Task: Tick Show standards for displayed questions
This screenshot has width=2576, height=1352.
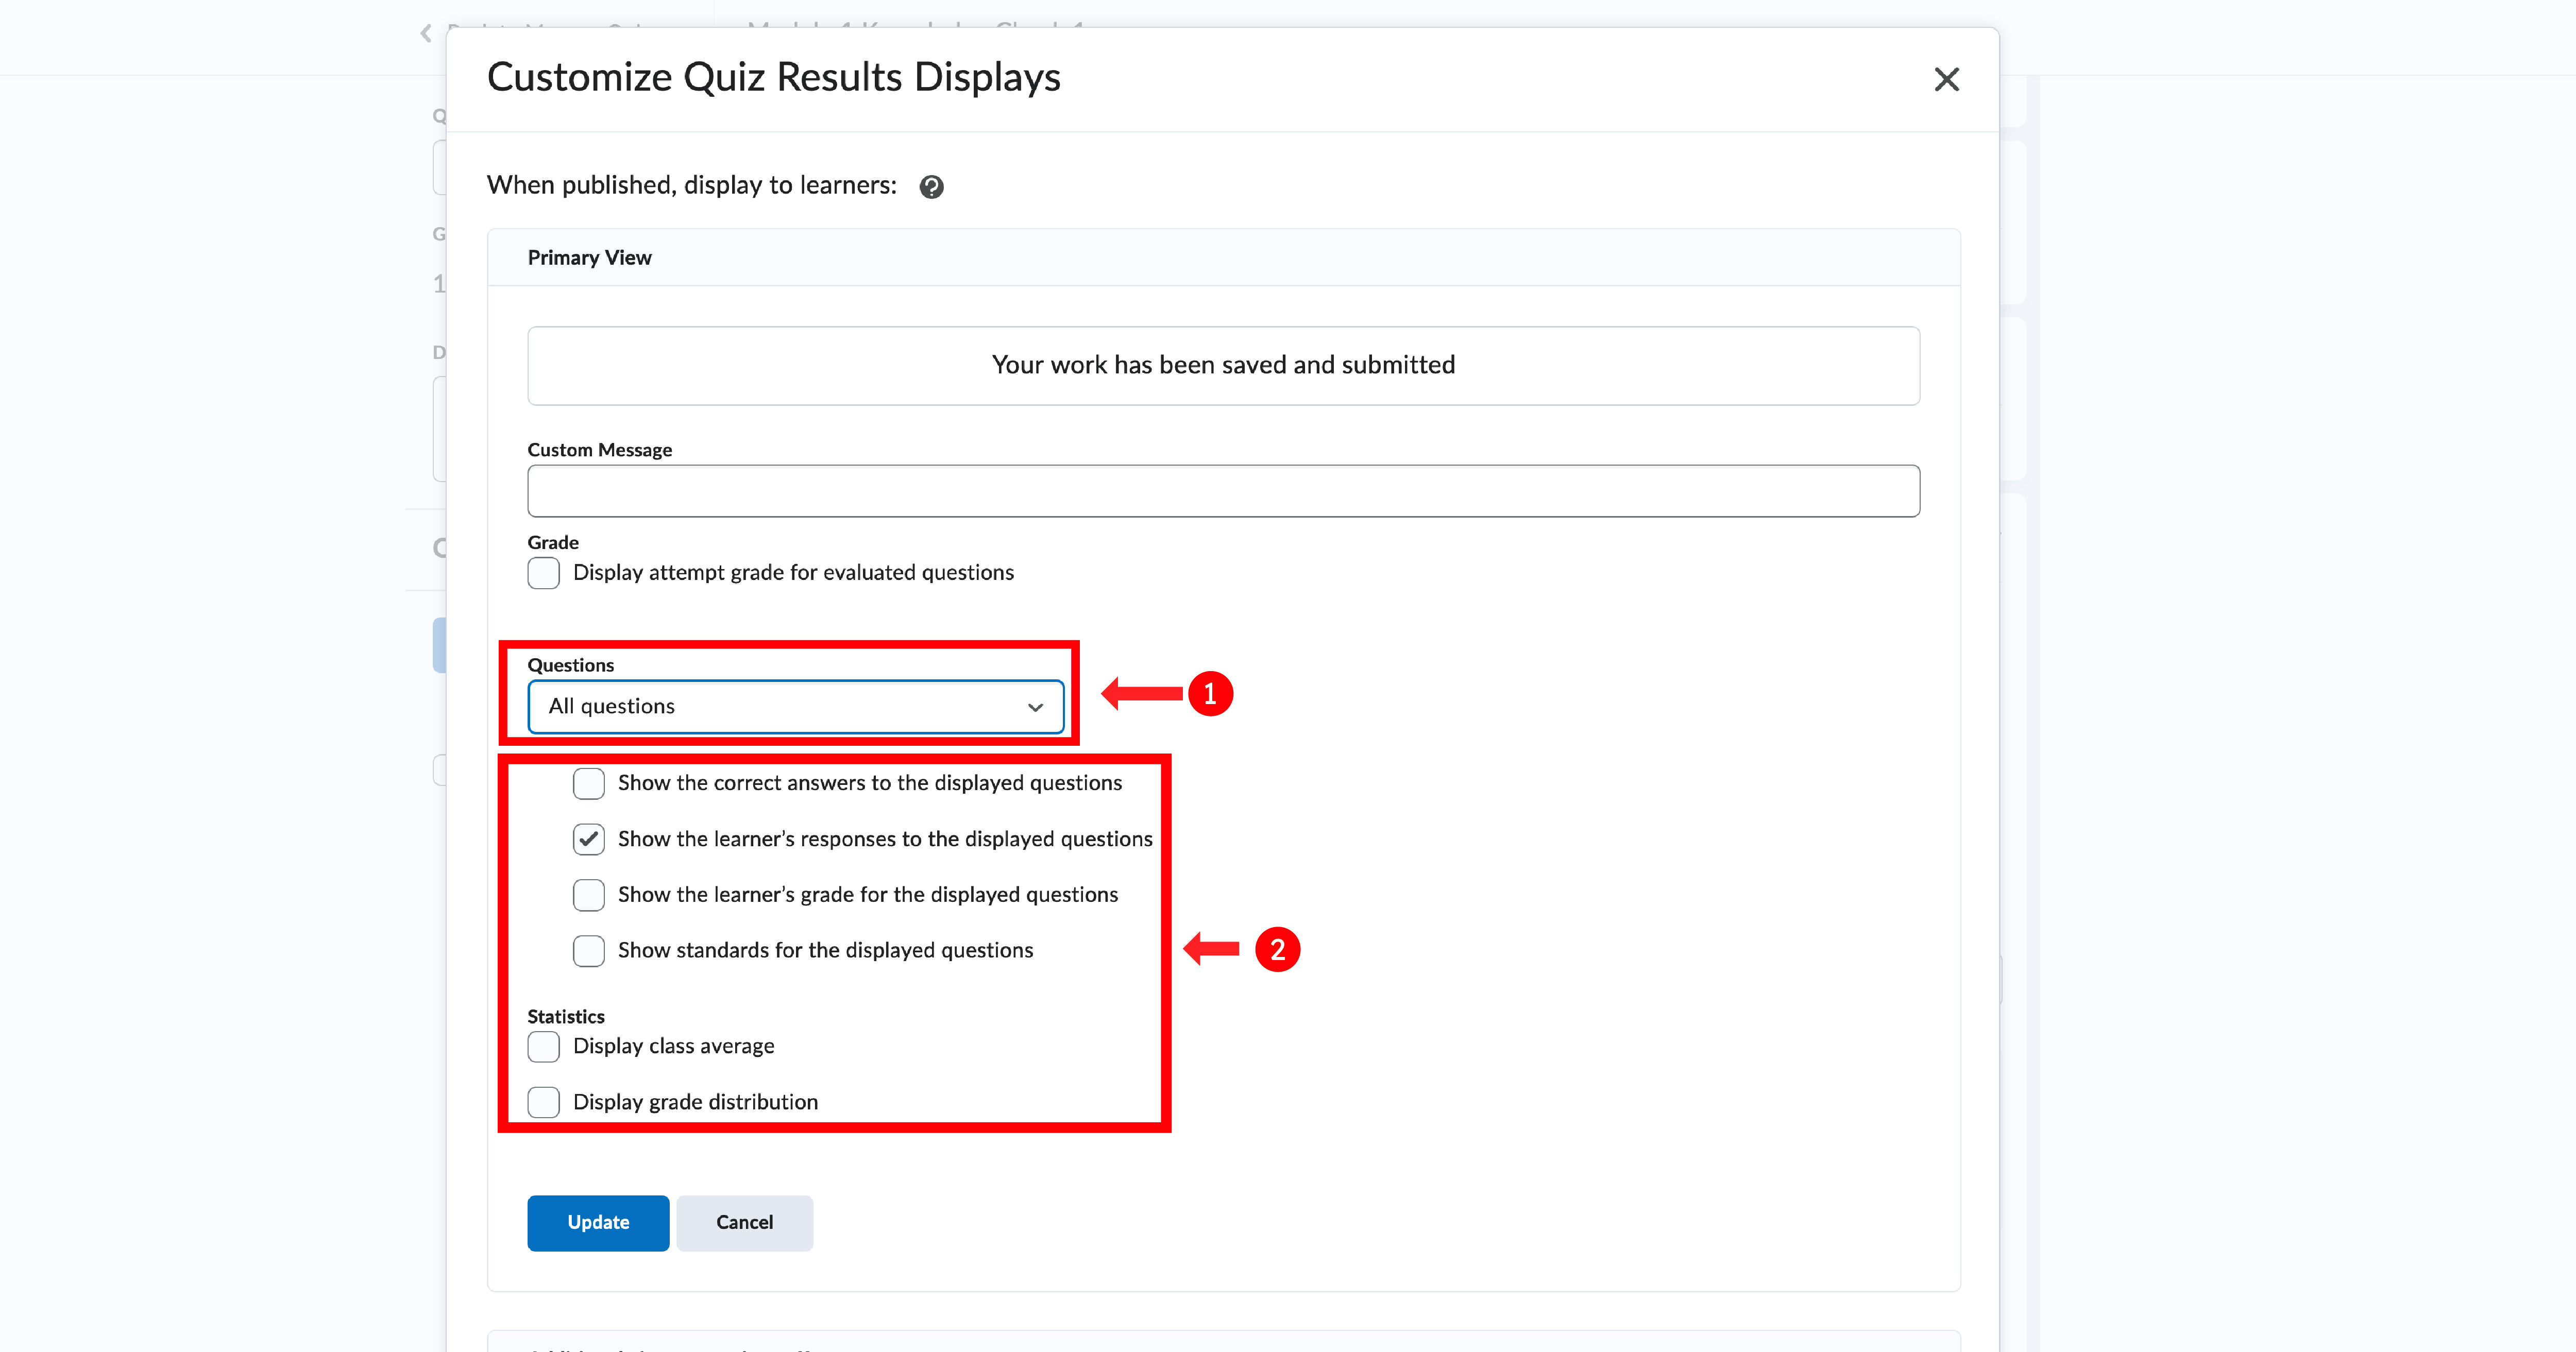Action: [x=588, y=951]
